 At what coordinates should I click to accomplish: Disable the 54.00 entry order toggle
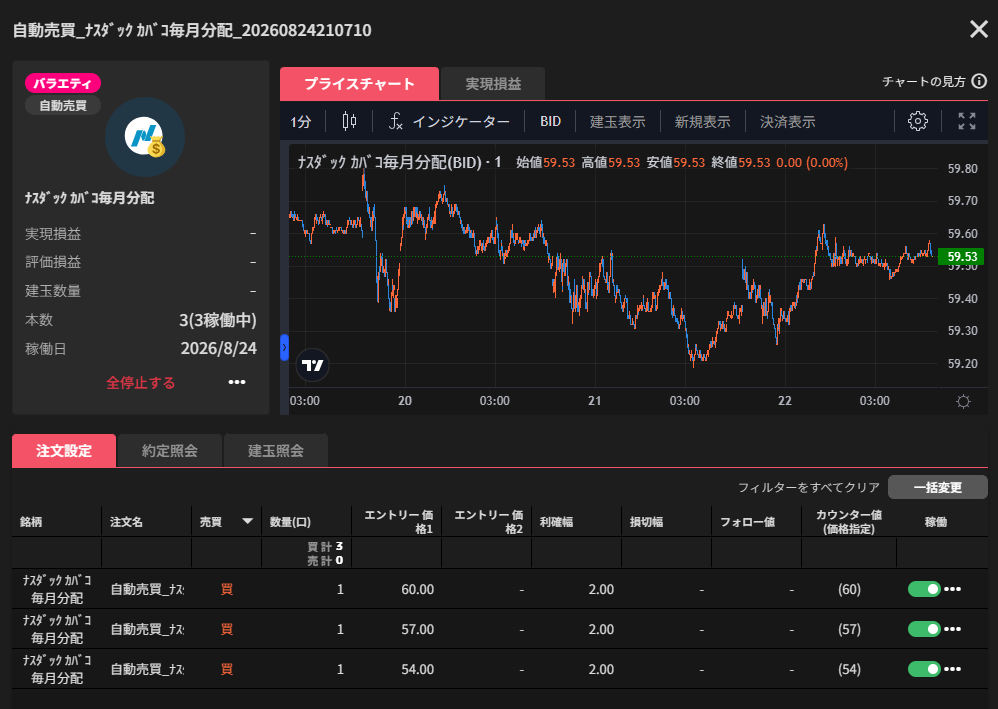(x=924, y=669)
